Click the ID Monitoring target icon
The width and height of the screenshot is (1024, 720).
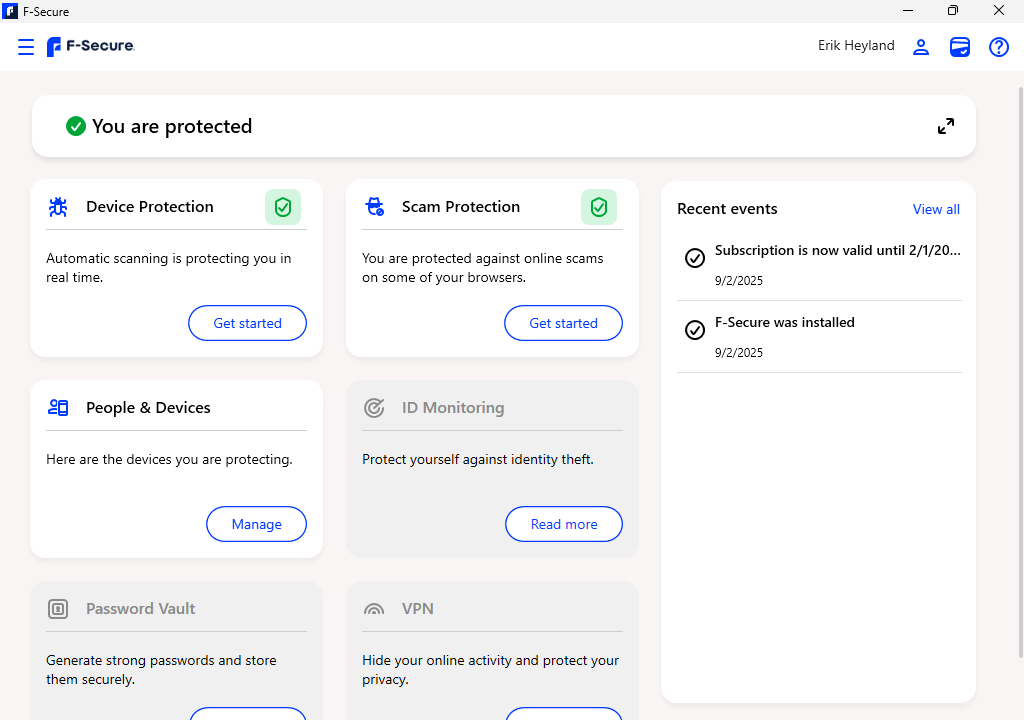click(x=374, y=408)
